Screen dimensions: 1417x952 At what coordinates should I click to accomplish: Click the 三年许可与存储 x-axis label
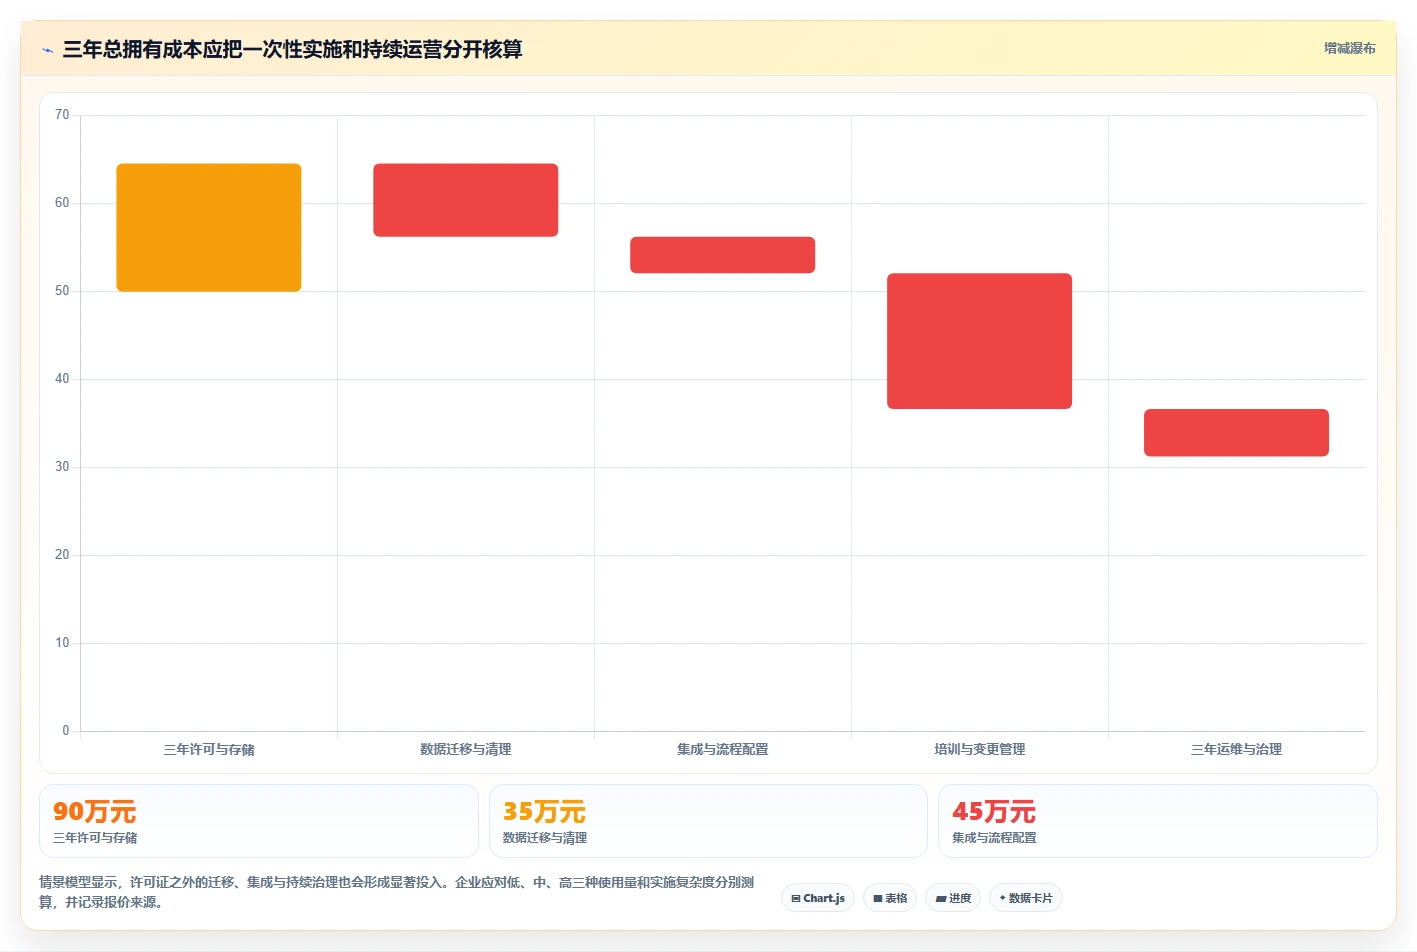click(209, 749)
